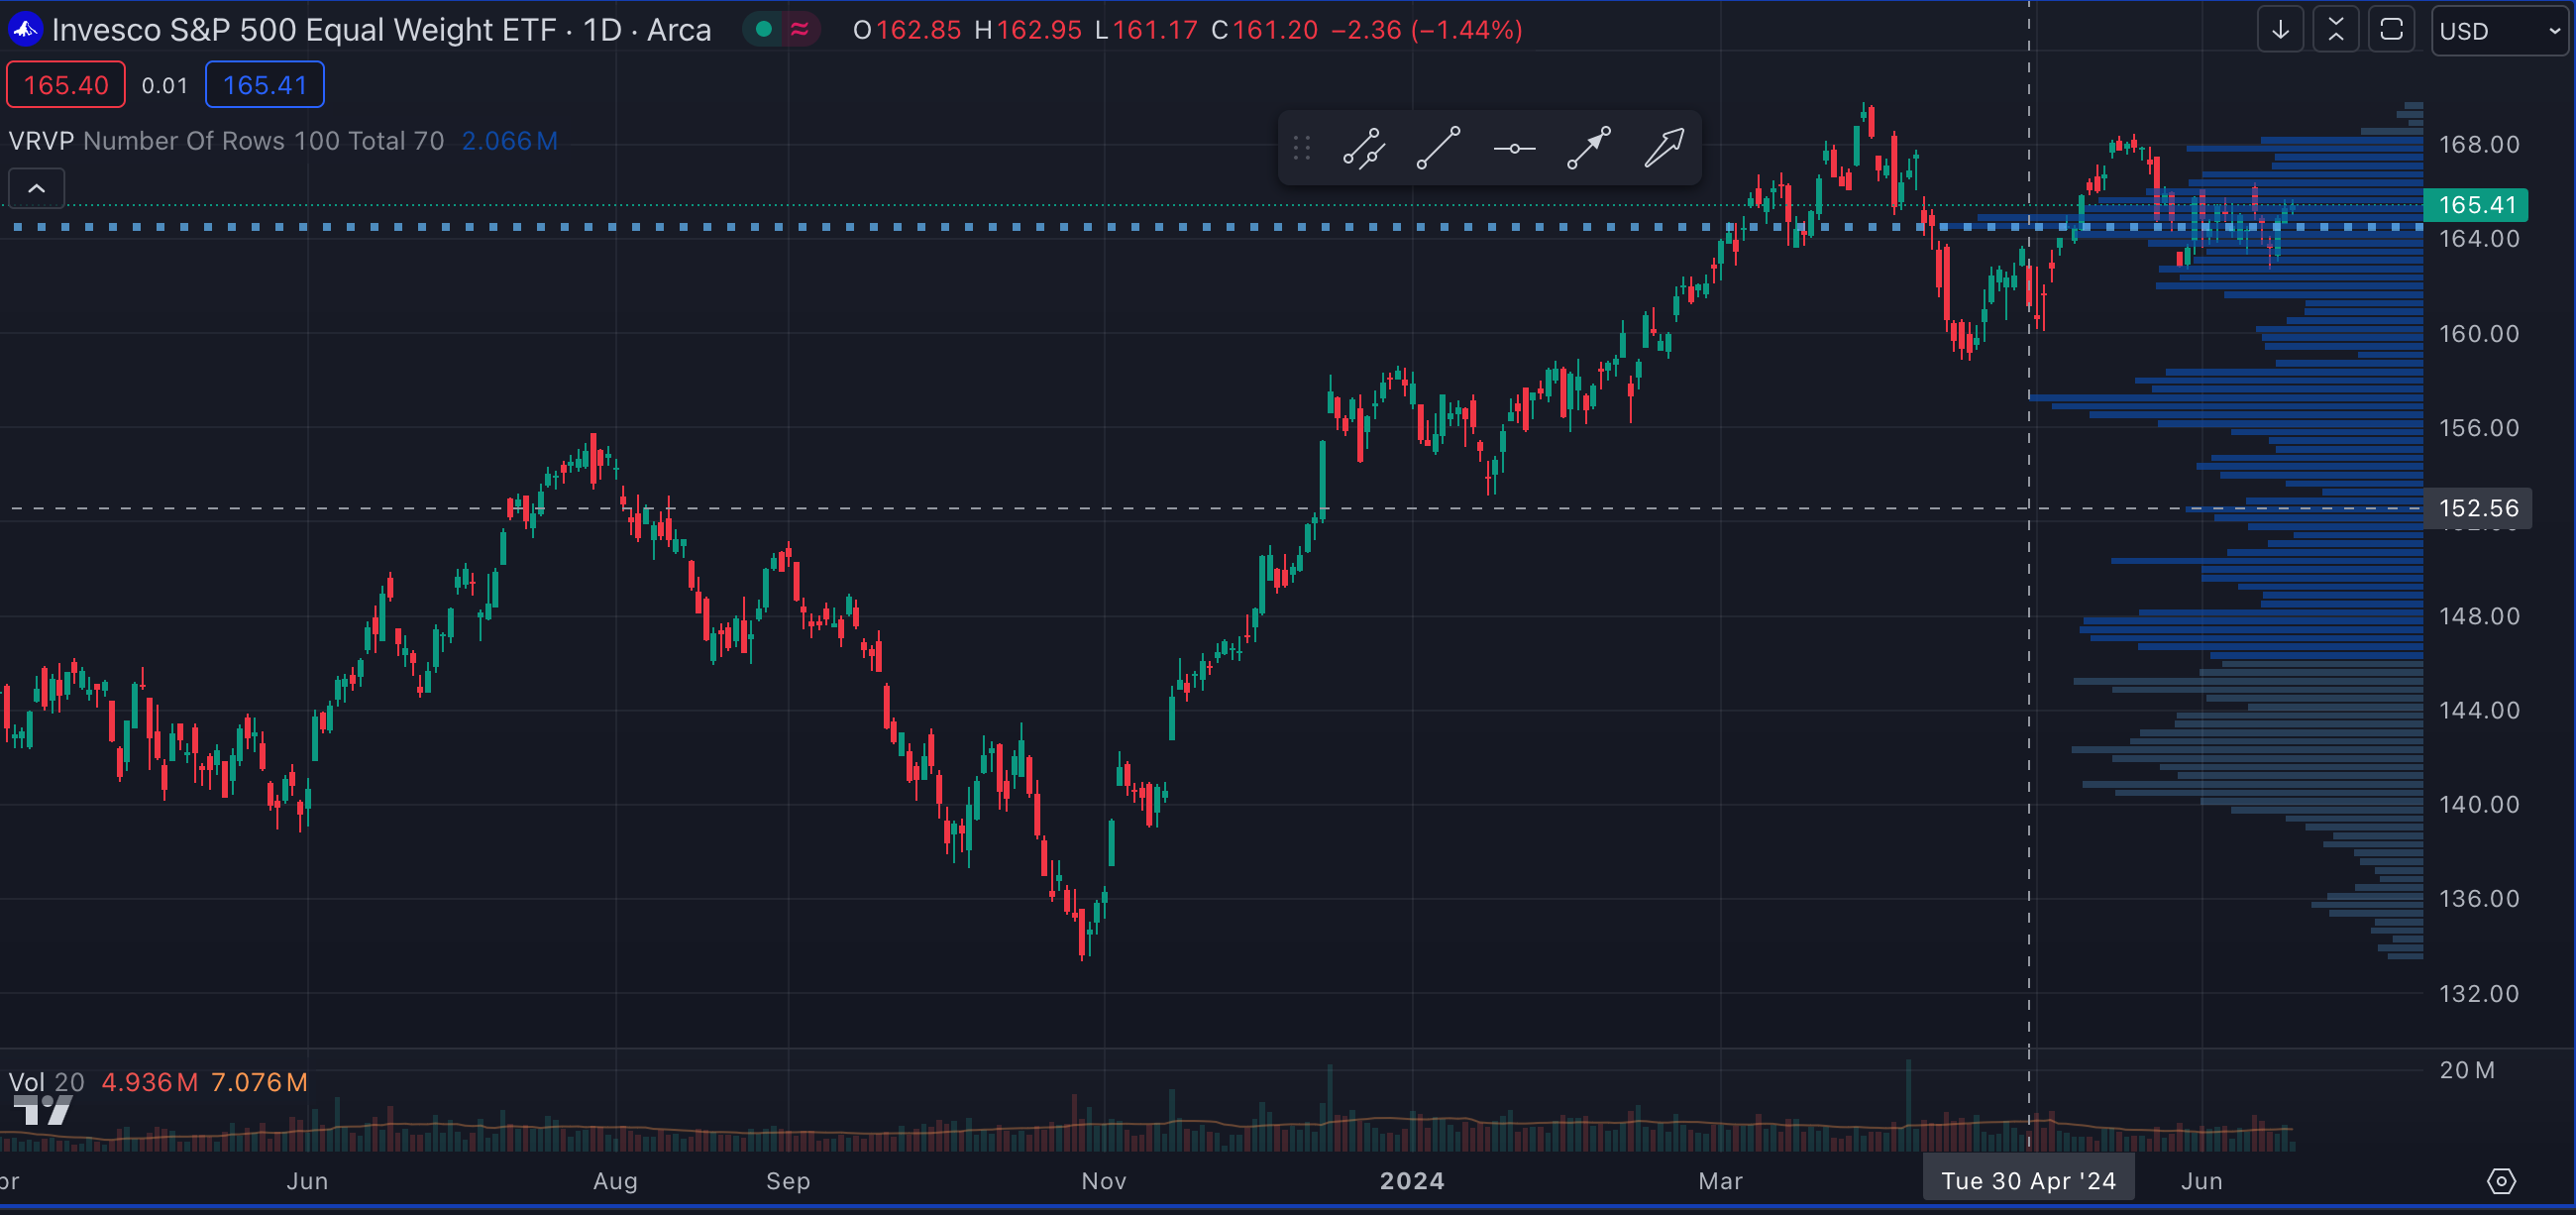The image size is (2576, 1215).
Task: Click the VRVP indicator legend label
Action: click(x=41, y=141)
